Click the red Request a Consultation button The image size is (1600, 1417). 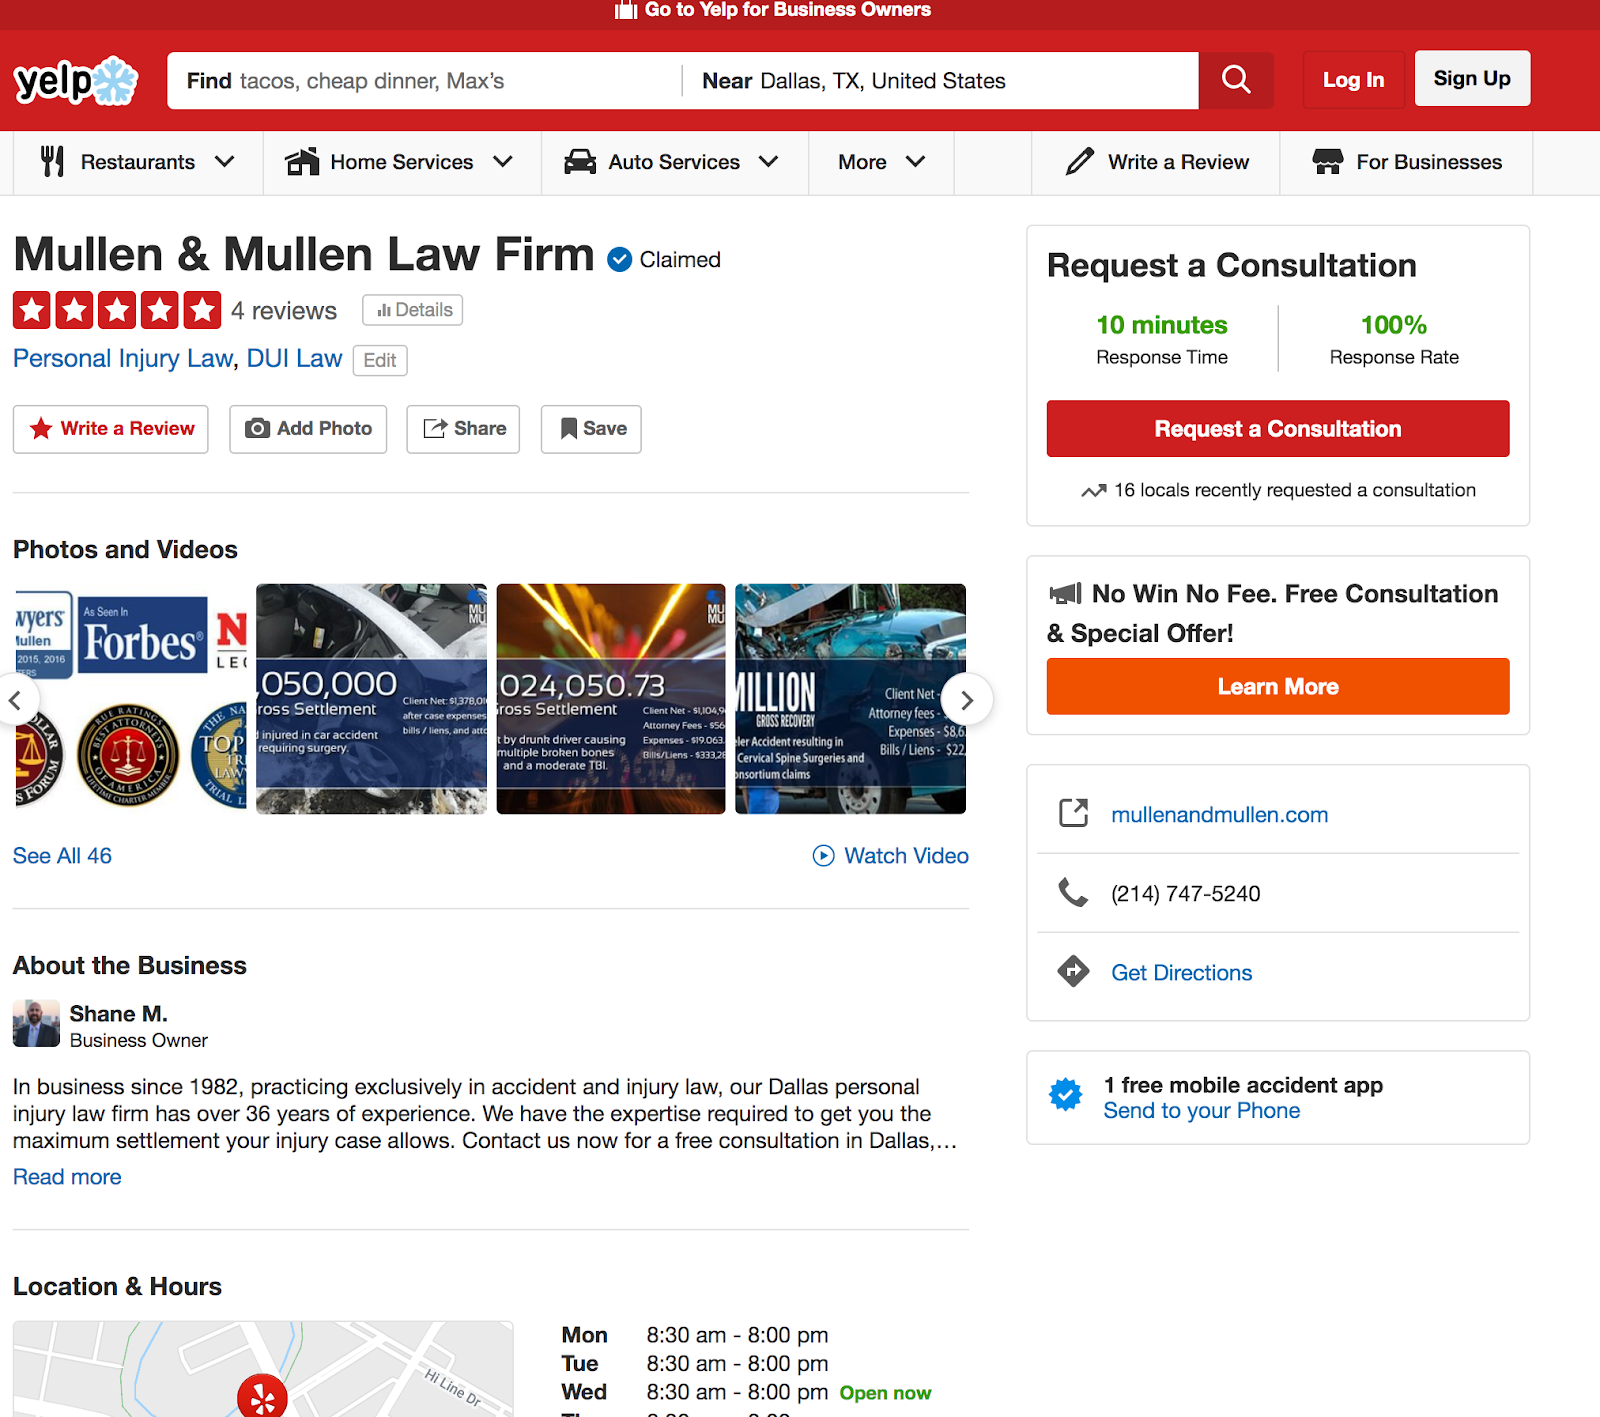tap(1278, 429)
